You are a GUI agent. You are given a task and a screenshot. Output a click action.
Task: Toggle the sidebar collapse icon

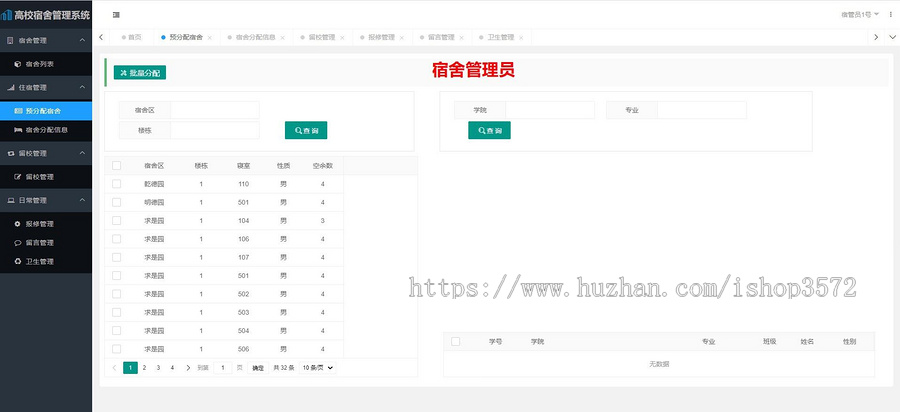tap(116, 15)
